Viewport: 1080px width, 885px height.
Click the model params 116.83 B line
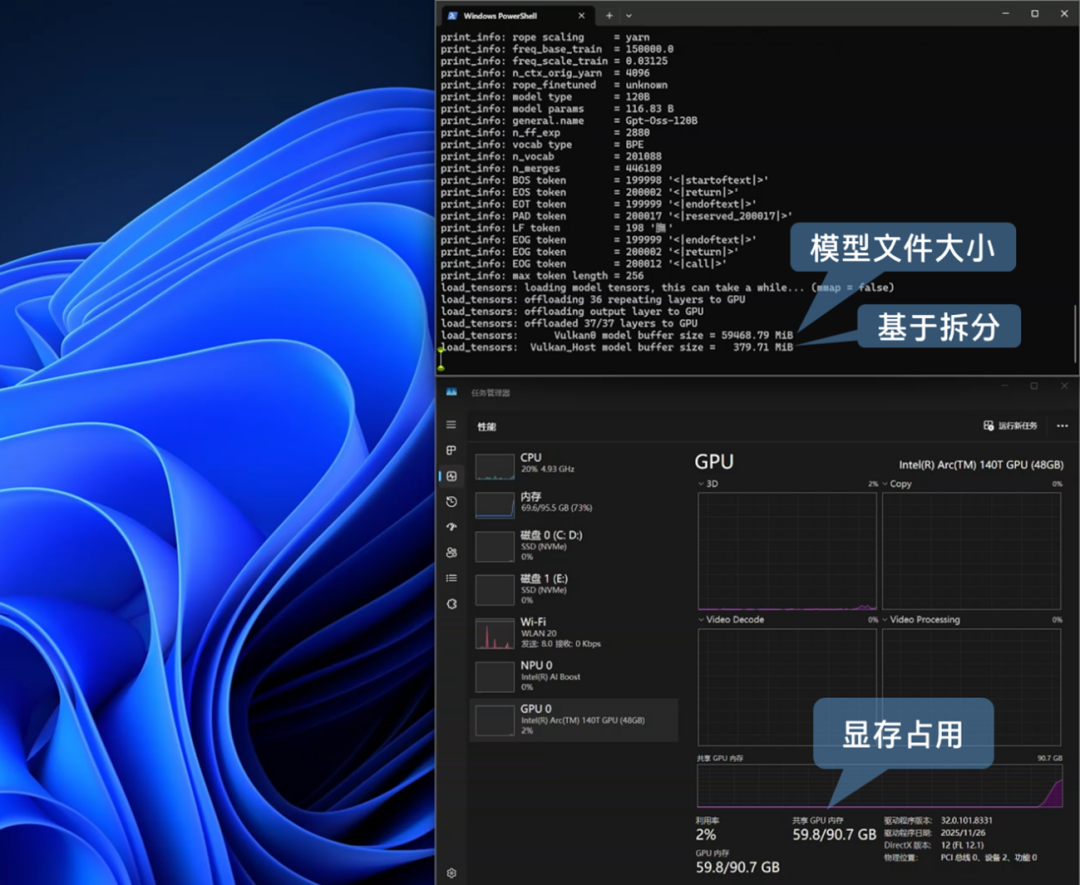tap(557, 109)
